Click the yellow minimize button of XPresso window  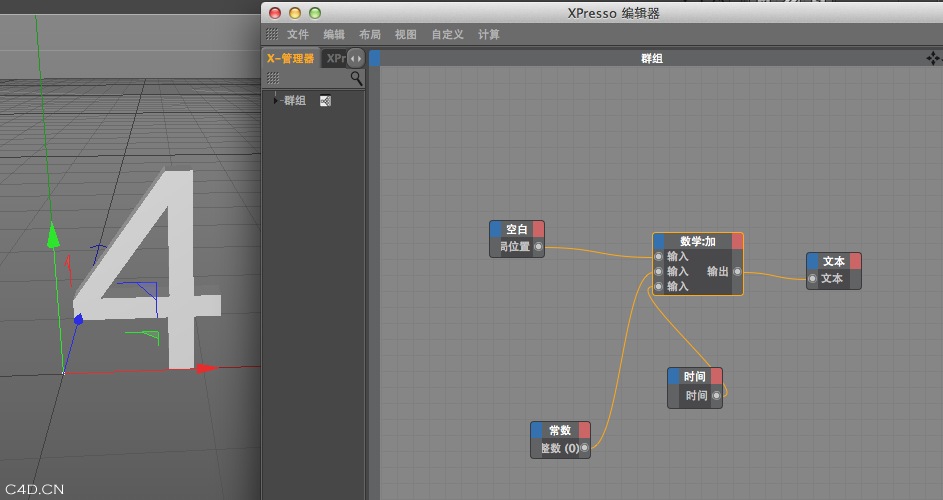pos(295,13)
